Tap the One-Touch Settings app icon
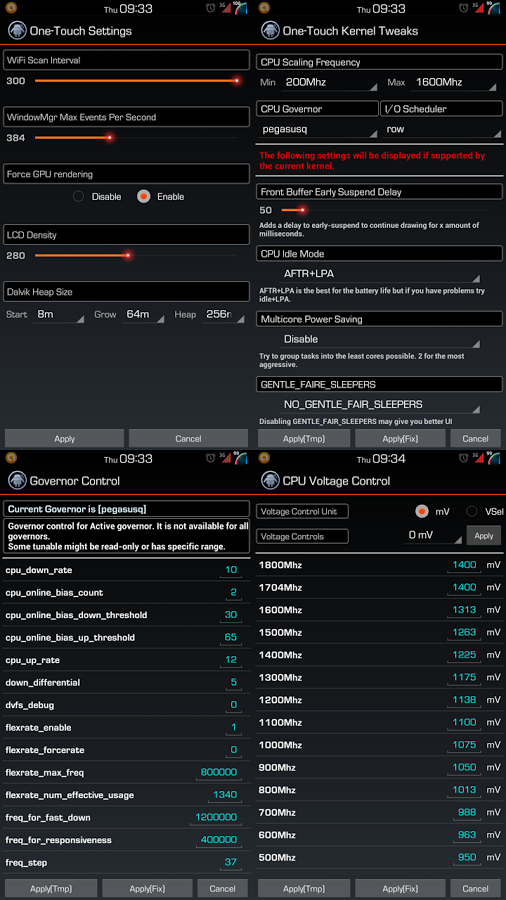 click(x=17, y=30)
